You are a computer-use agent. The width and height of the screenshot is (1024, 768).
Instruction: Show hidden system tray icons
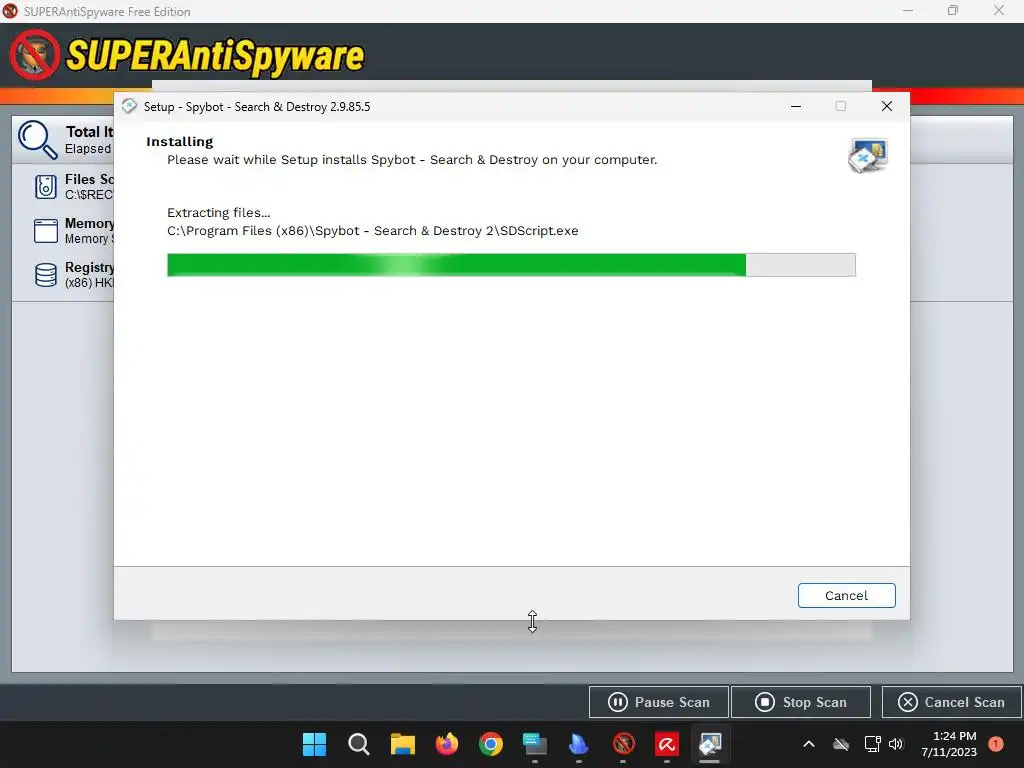808,744
